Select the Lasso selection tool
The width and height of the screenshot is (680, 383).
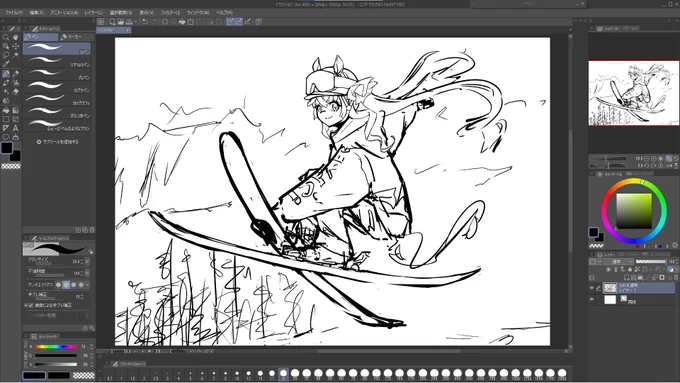6,55
